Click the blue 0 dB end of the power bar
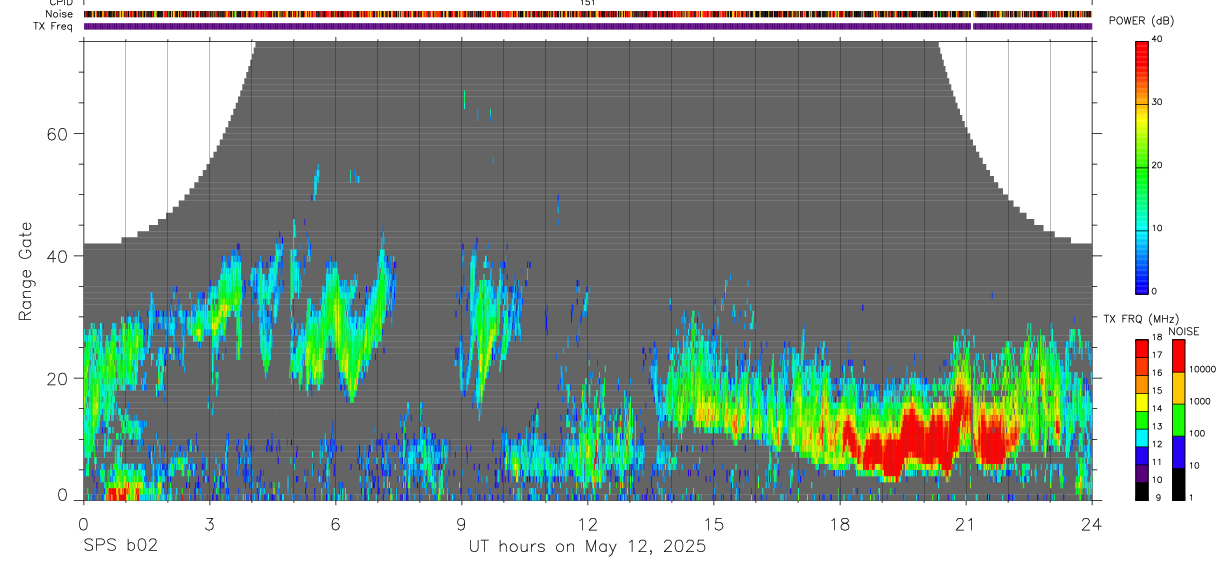1228x567 pixels. pos(1141,286)
